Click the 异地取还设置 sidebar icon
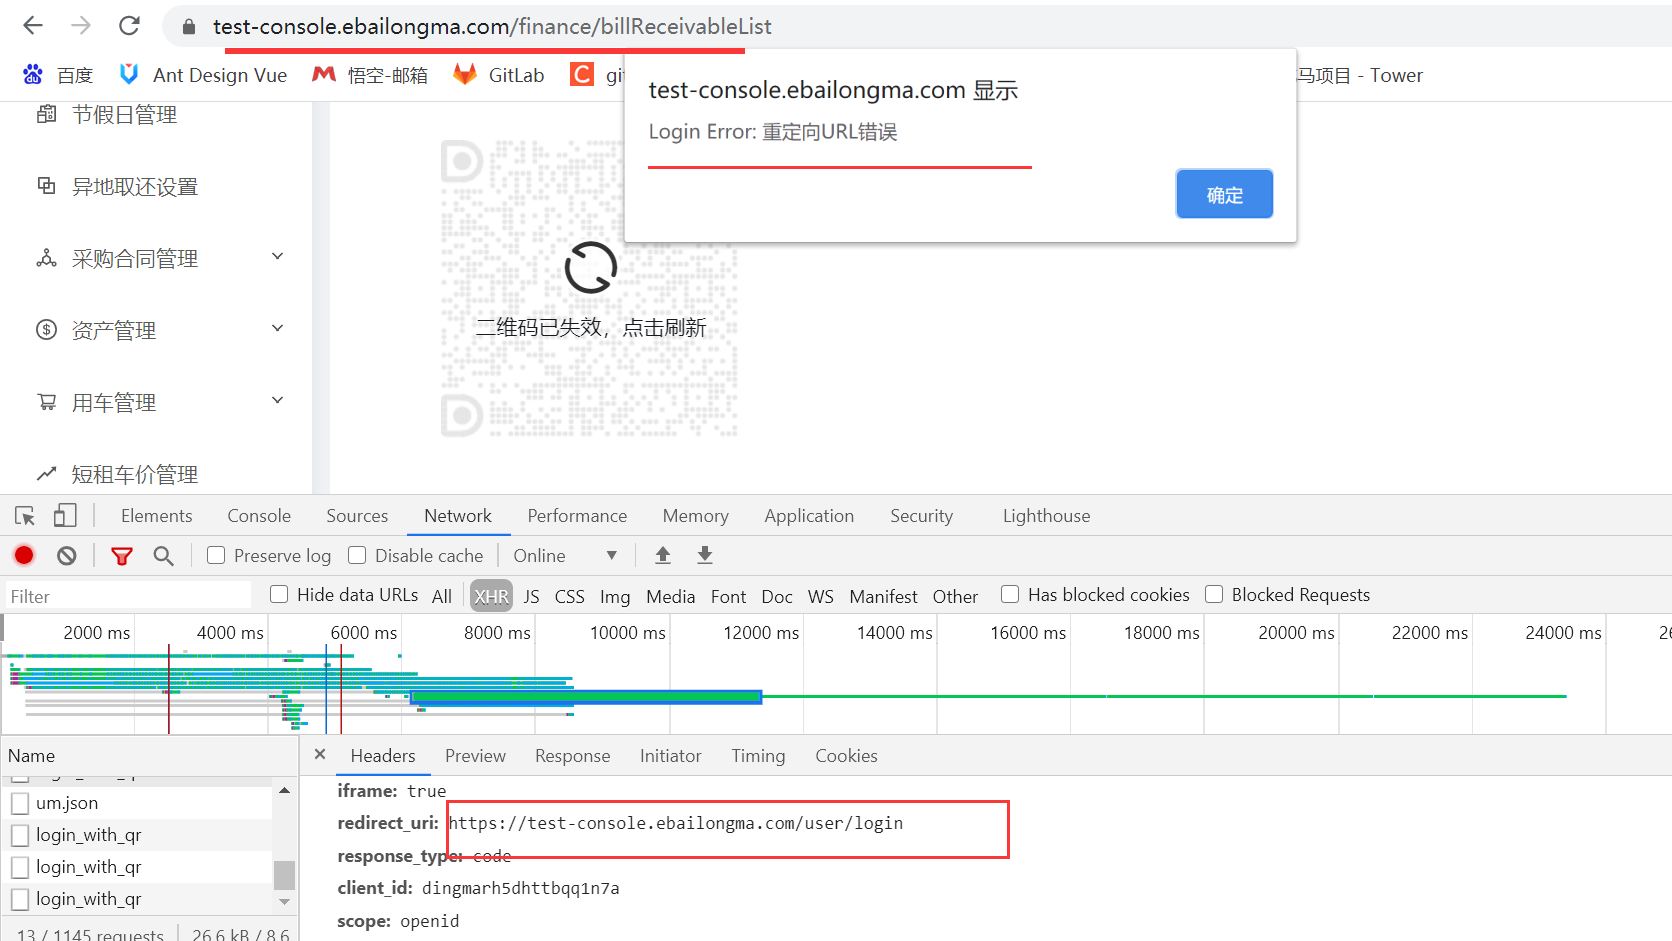The image size is (1672, 941). (47, 186)
